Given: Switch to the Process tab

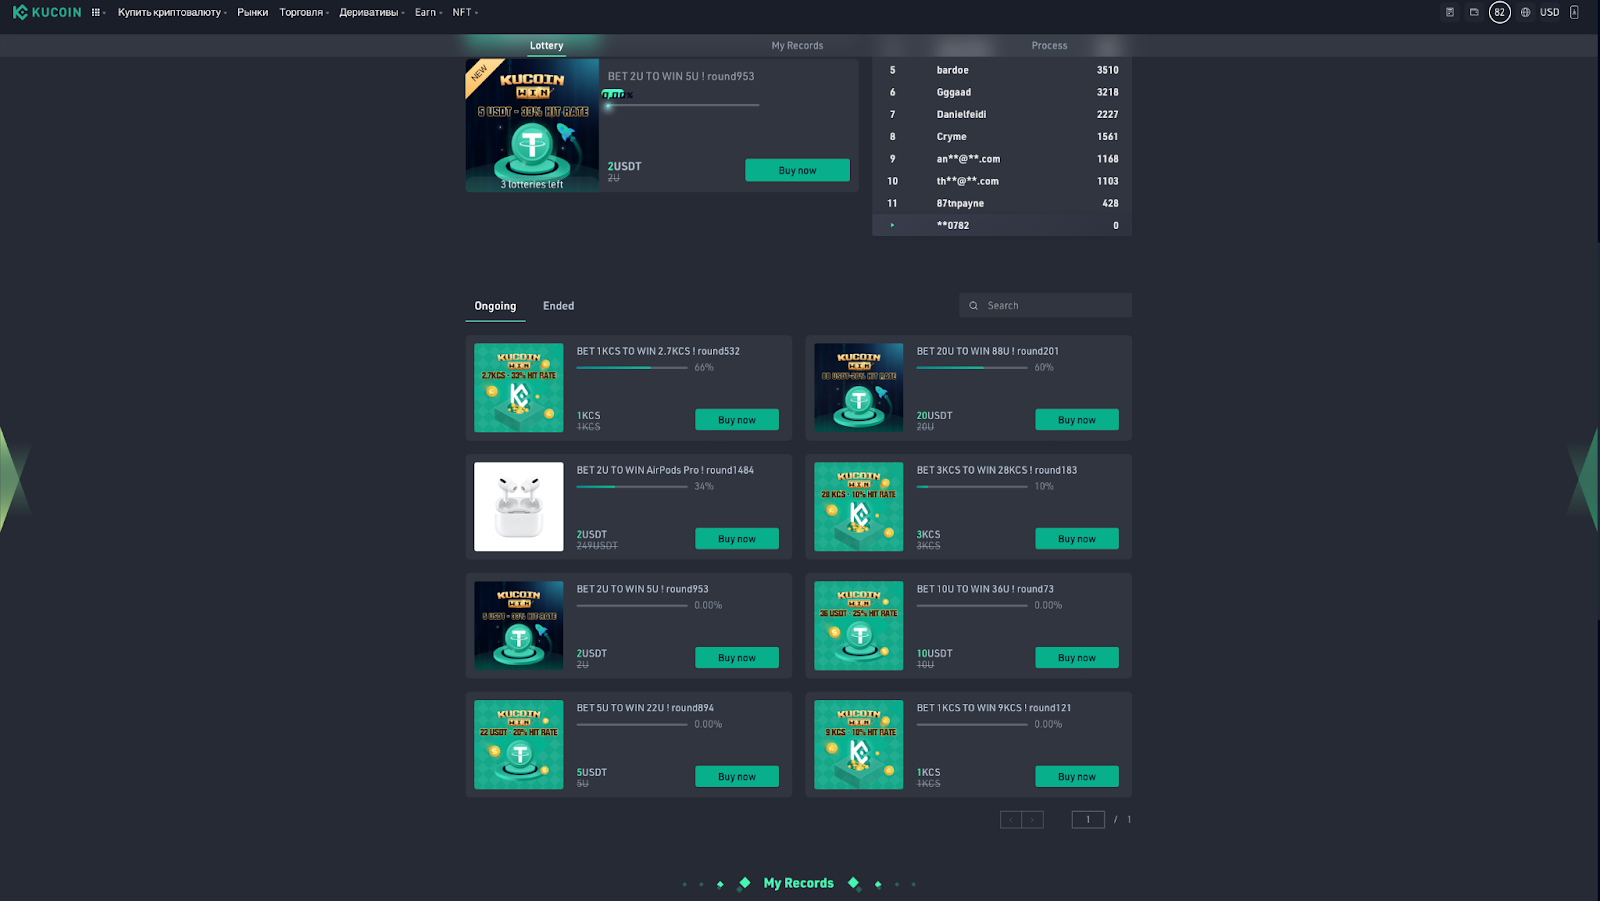Looking at the screenshot, I should point(1049,45).
